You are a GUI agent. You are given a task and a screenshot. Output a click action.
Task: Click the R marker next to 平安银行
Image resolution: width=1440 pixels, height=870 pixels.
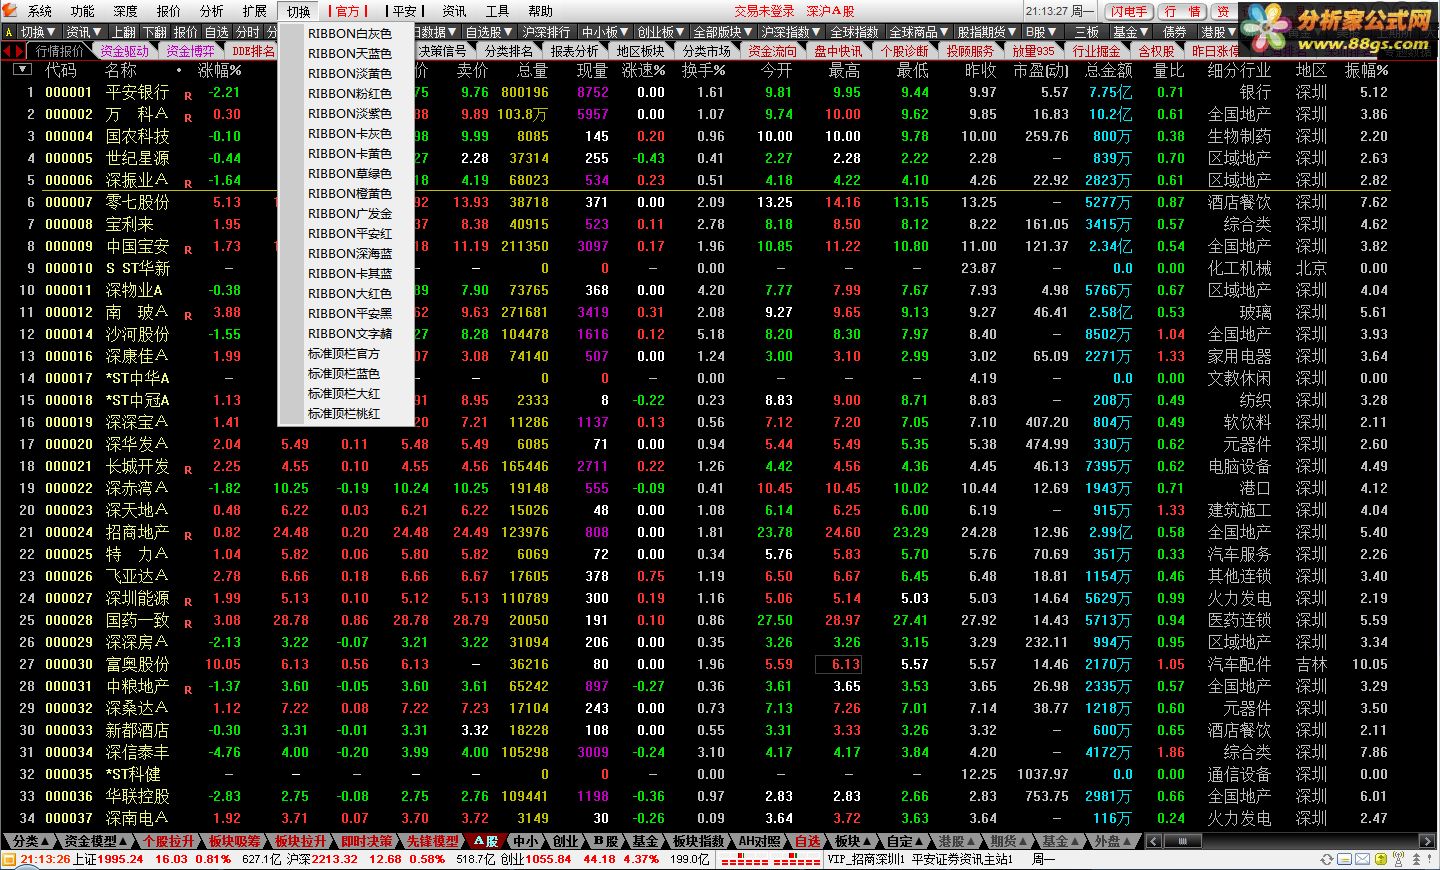click(x=188, y=96)
